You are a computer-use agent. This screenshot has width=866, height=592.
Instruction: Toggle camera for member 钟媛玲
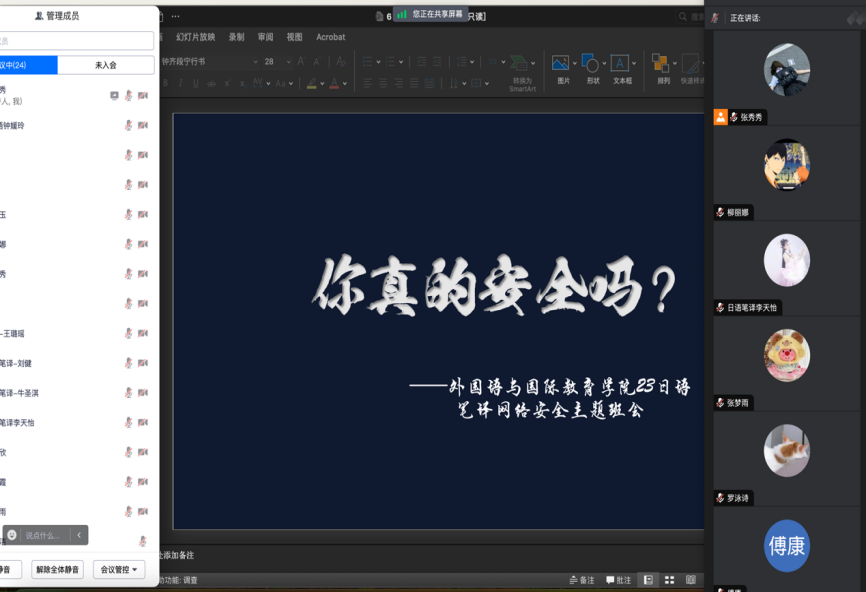point(143,126)
